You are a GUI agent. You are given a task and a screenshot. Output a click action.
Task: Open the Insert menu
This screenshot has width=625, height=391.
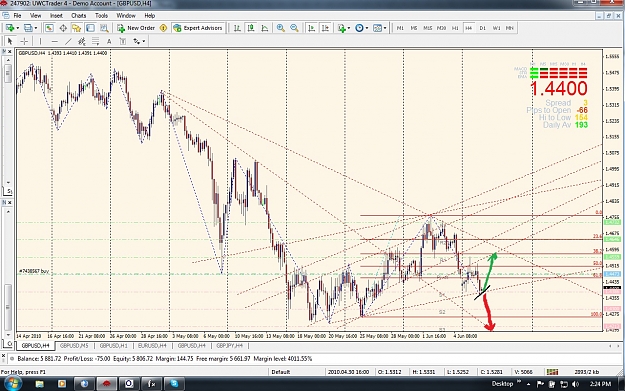56,16
